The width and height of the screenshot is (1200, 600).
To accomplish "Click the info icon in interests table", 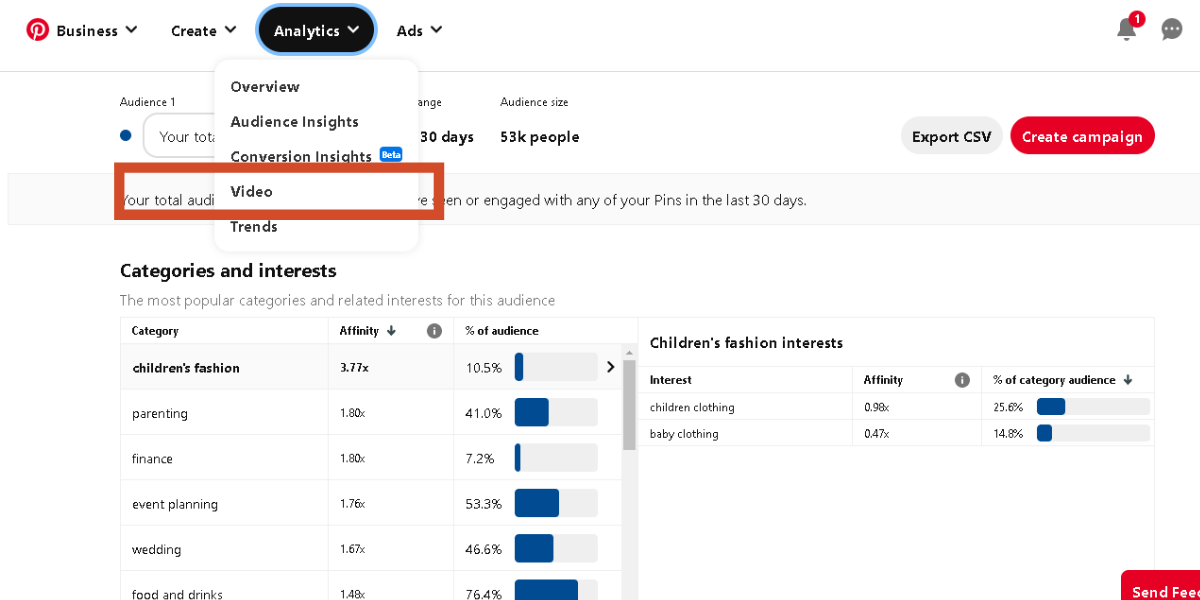I will 962,380.
